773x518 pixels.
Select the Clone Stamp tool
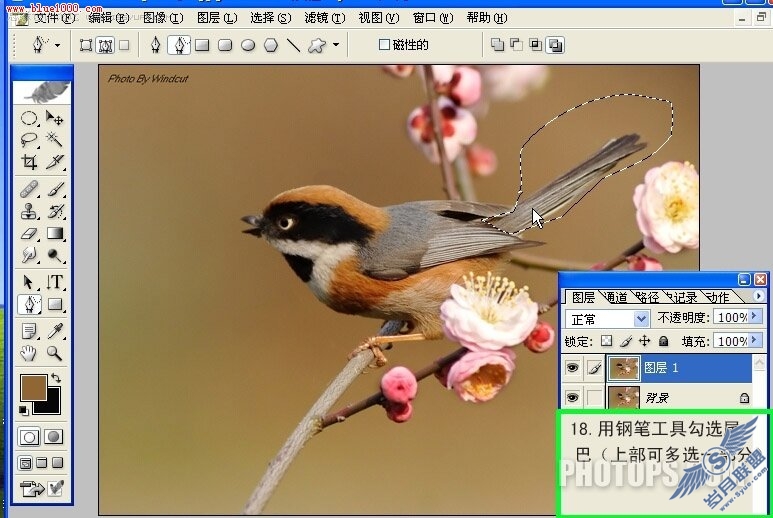click(x=29, y=211)
